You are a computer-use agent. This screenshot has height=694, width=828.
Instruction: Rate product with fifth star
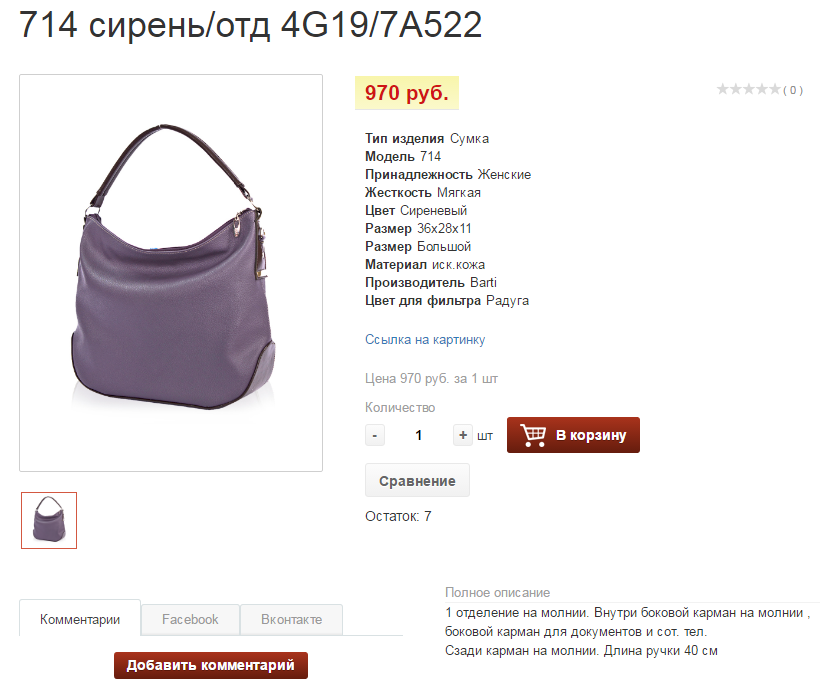pos(775,89)
